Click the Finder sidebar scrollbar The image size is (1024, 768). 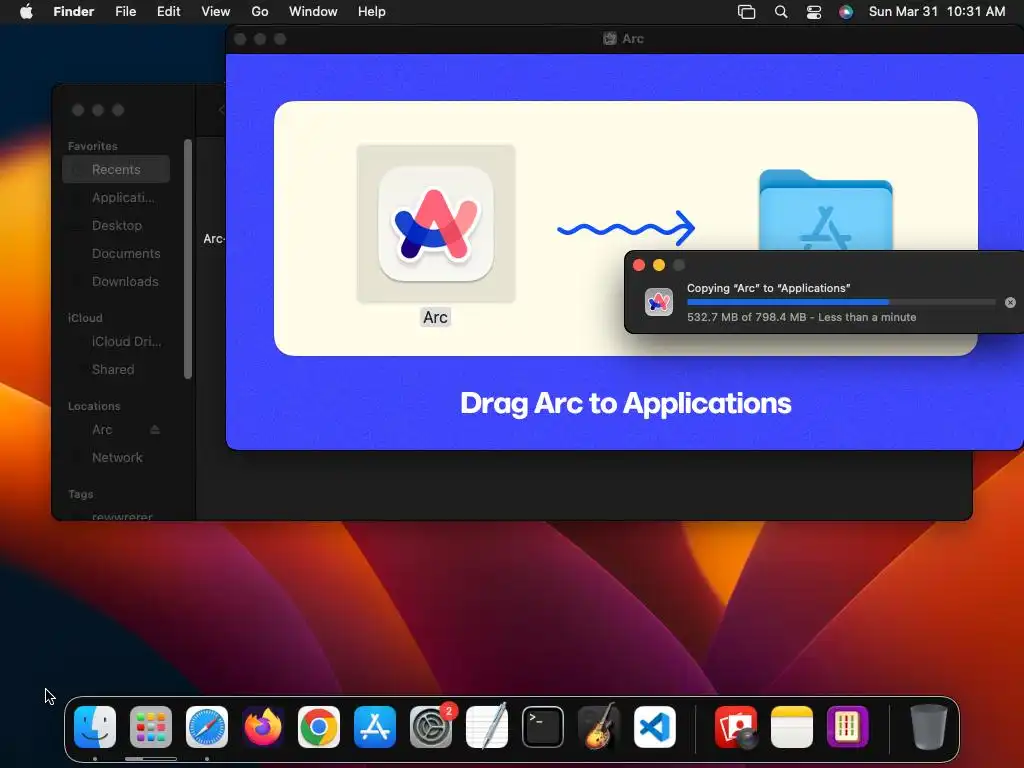[188, 259]
